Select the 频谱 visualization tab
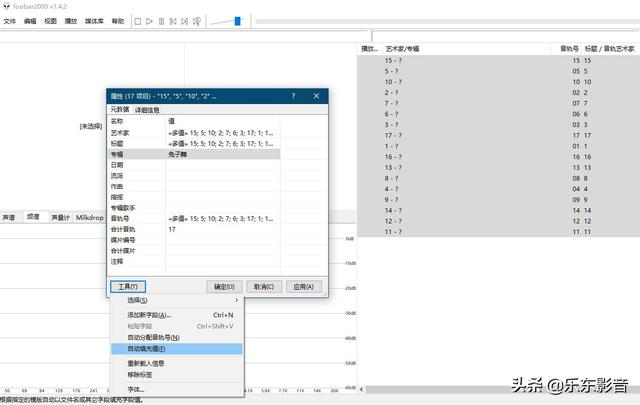The height and width of the screenshot is (405, 640). 33,217
